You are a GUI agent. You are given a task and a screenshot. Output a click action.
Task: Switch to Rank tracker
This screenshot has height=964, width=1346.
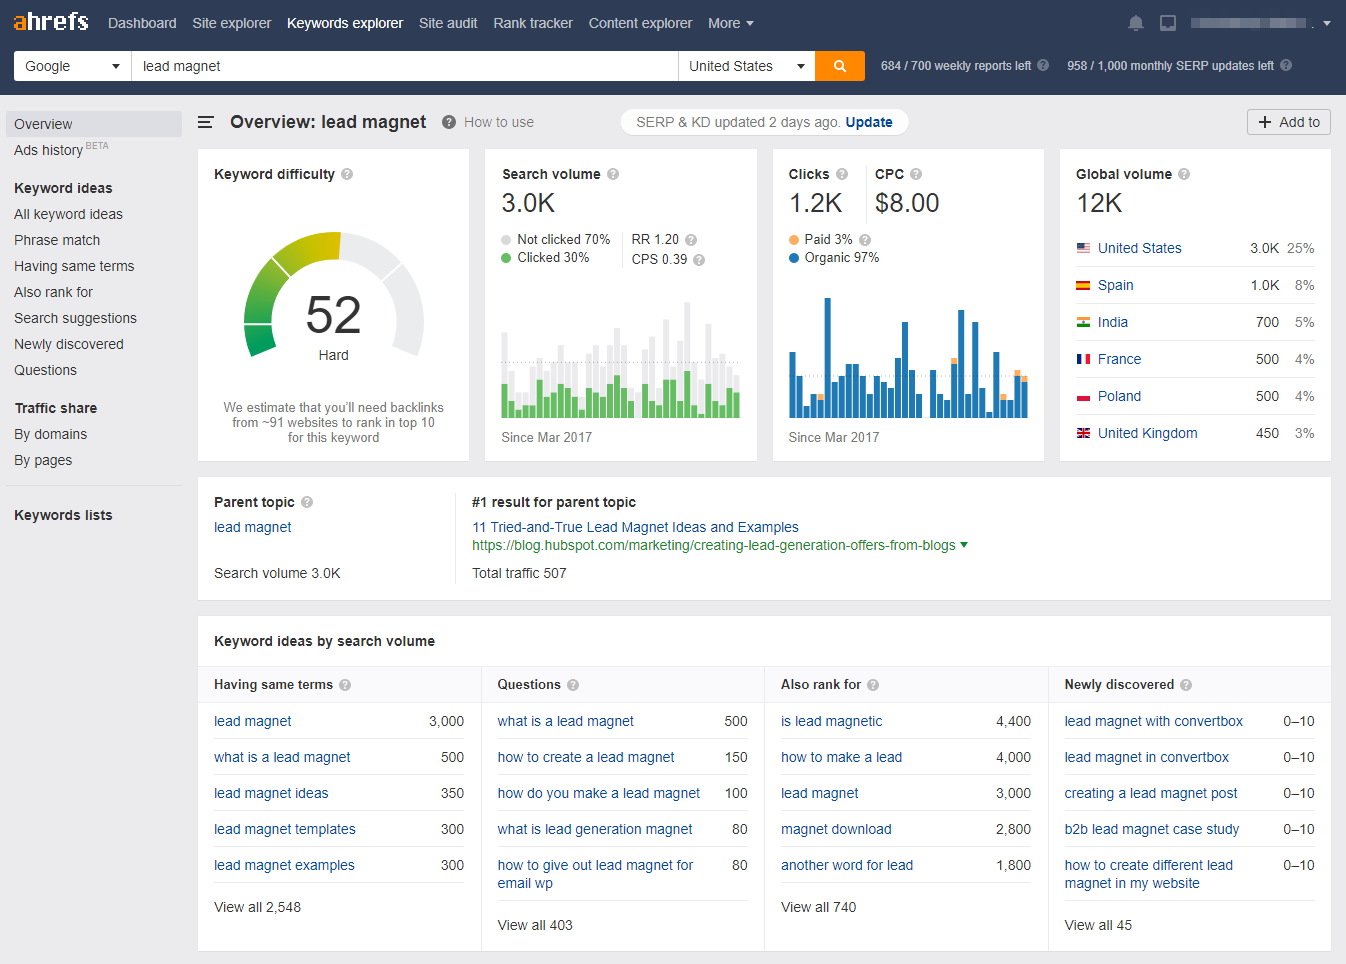[533, 23]
